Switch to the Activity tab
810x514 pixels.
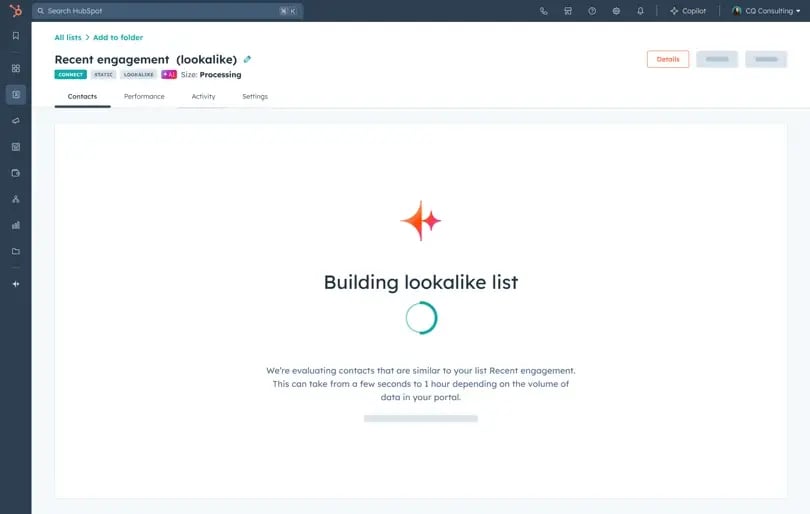(x=203, y=97)
